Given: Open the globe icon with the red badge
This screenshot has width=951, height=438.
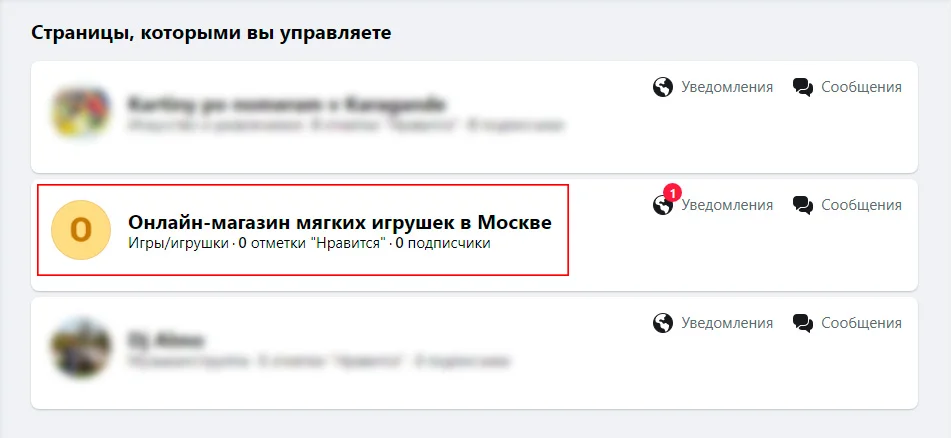Looking at the screenshot, I should [x=663, y=205].
